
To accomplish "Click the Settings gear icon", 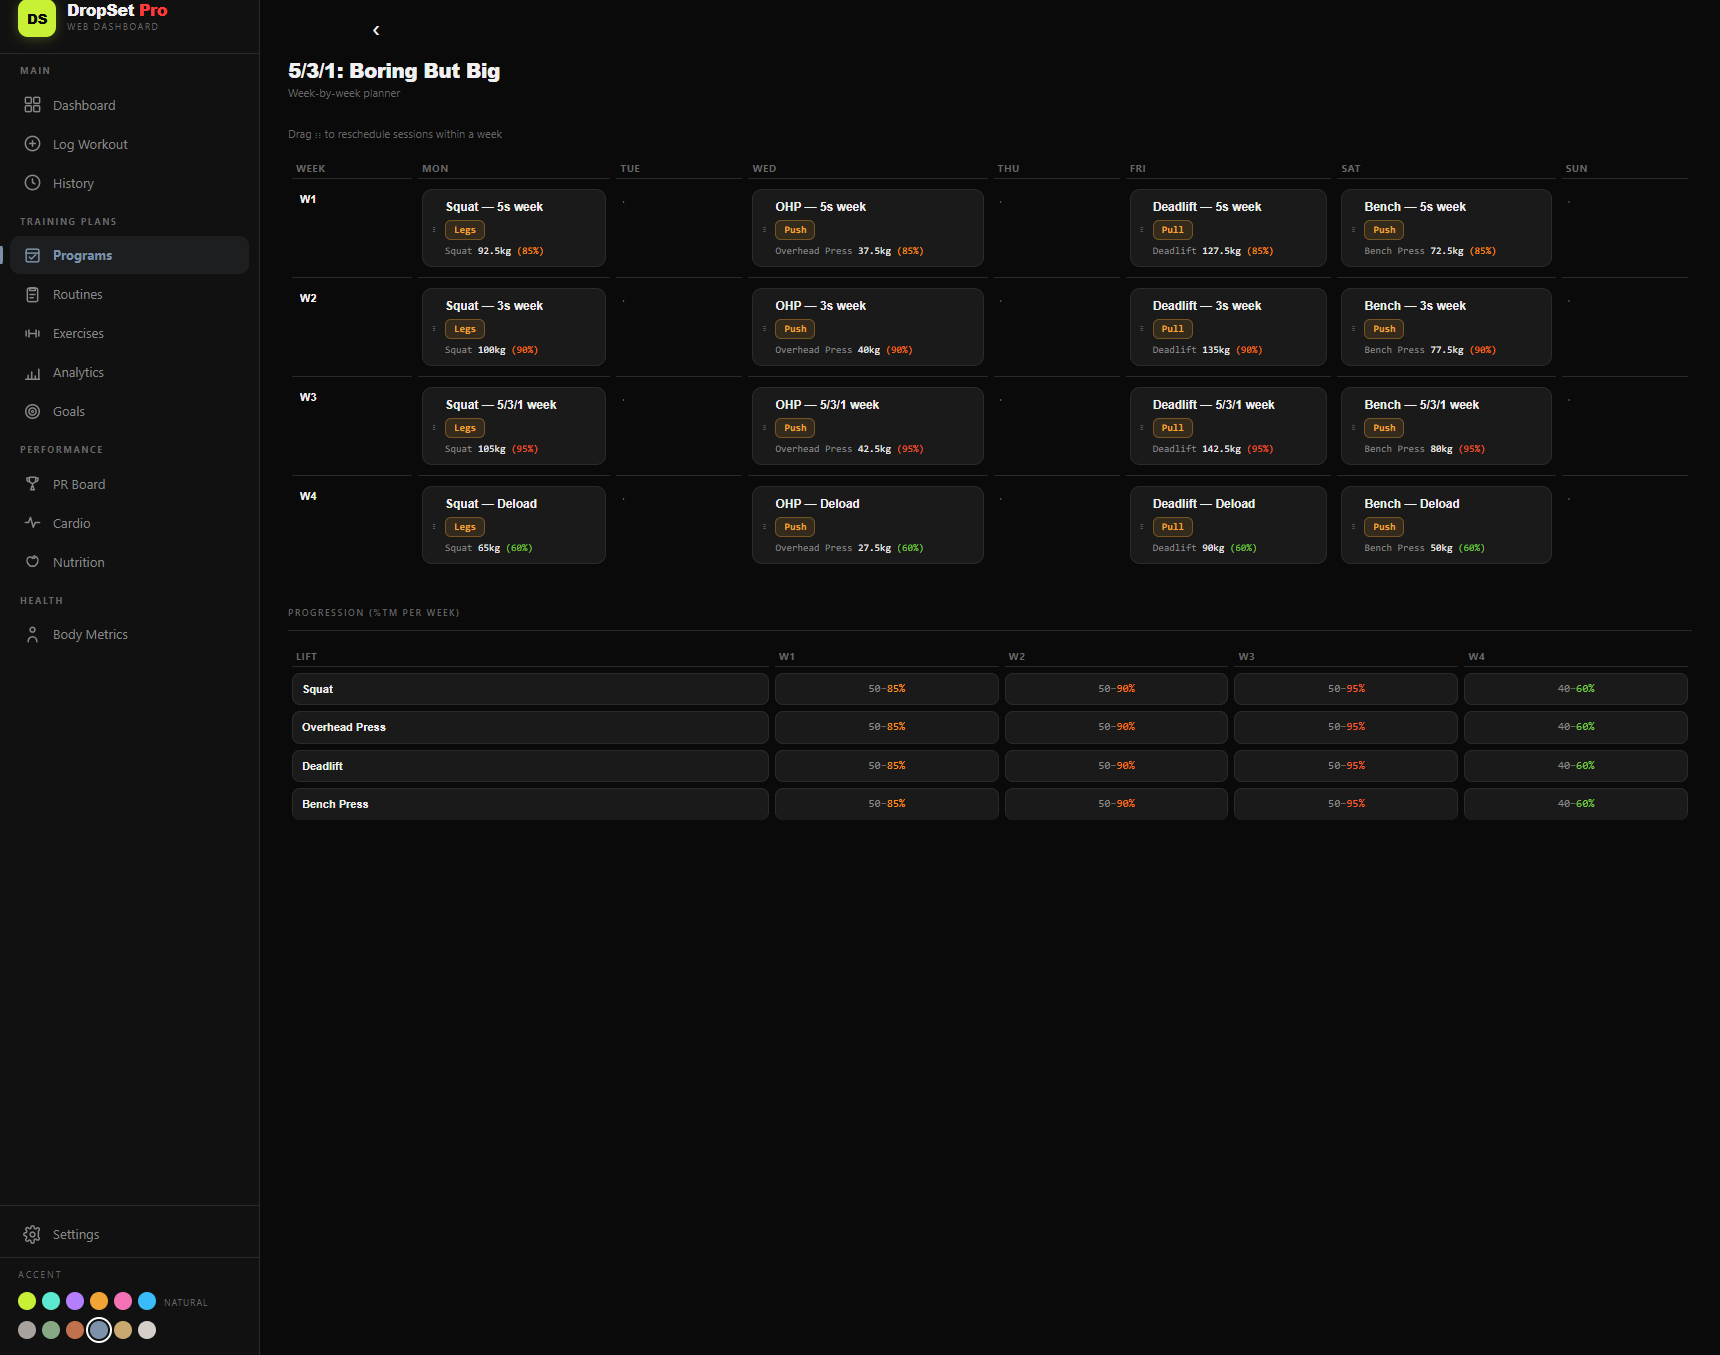I will tap(32, 1234).
